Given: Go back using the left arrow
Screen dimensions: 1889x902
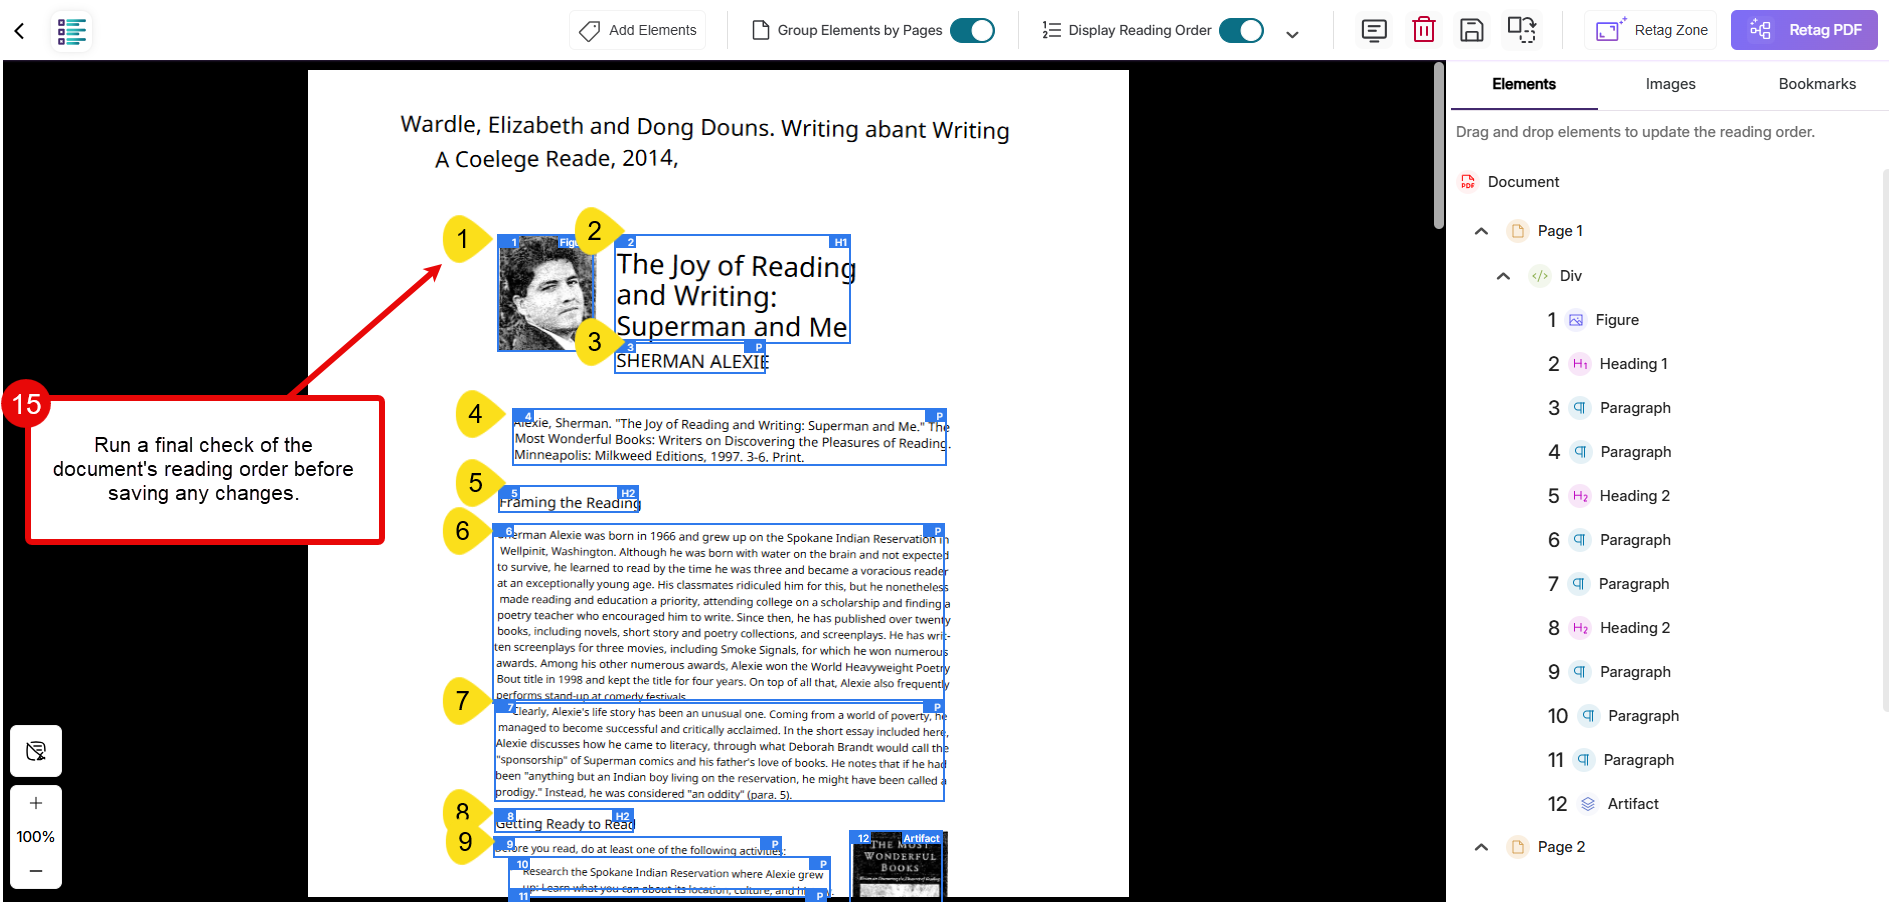Looking at the screenshot, I should click(19, 31).
